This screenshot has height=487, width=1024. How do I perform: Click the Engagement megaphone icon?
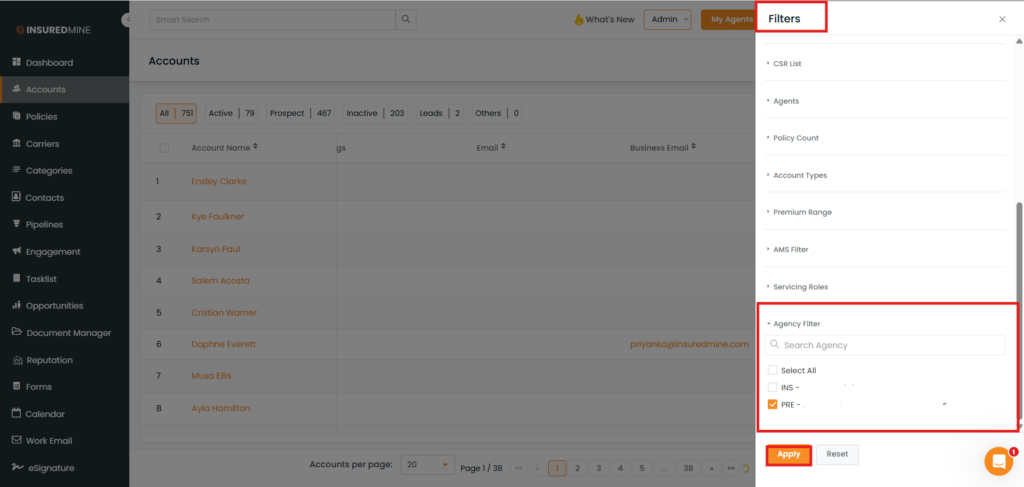pos(16,251)
